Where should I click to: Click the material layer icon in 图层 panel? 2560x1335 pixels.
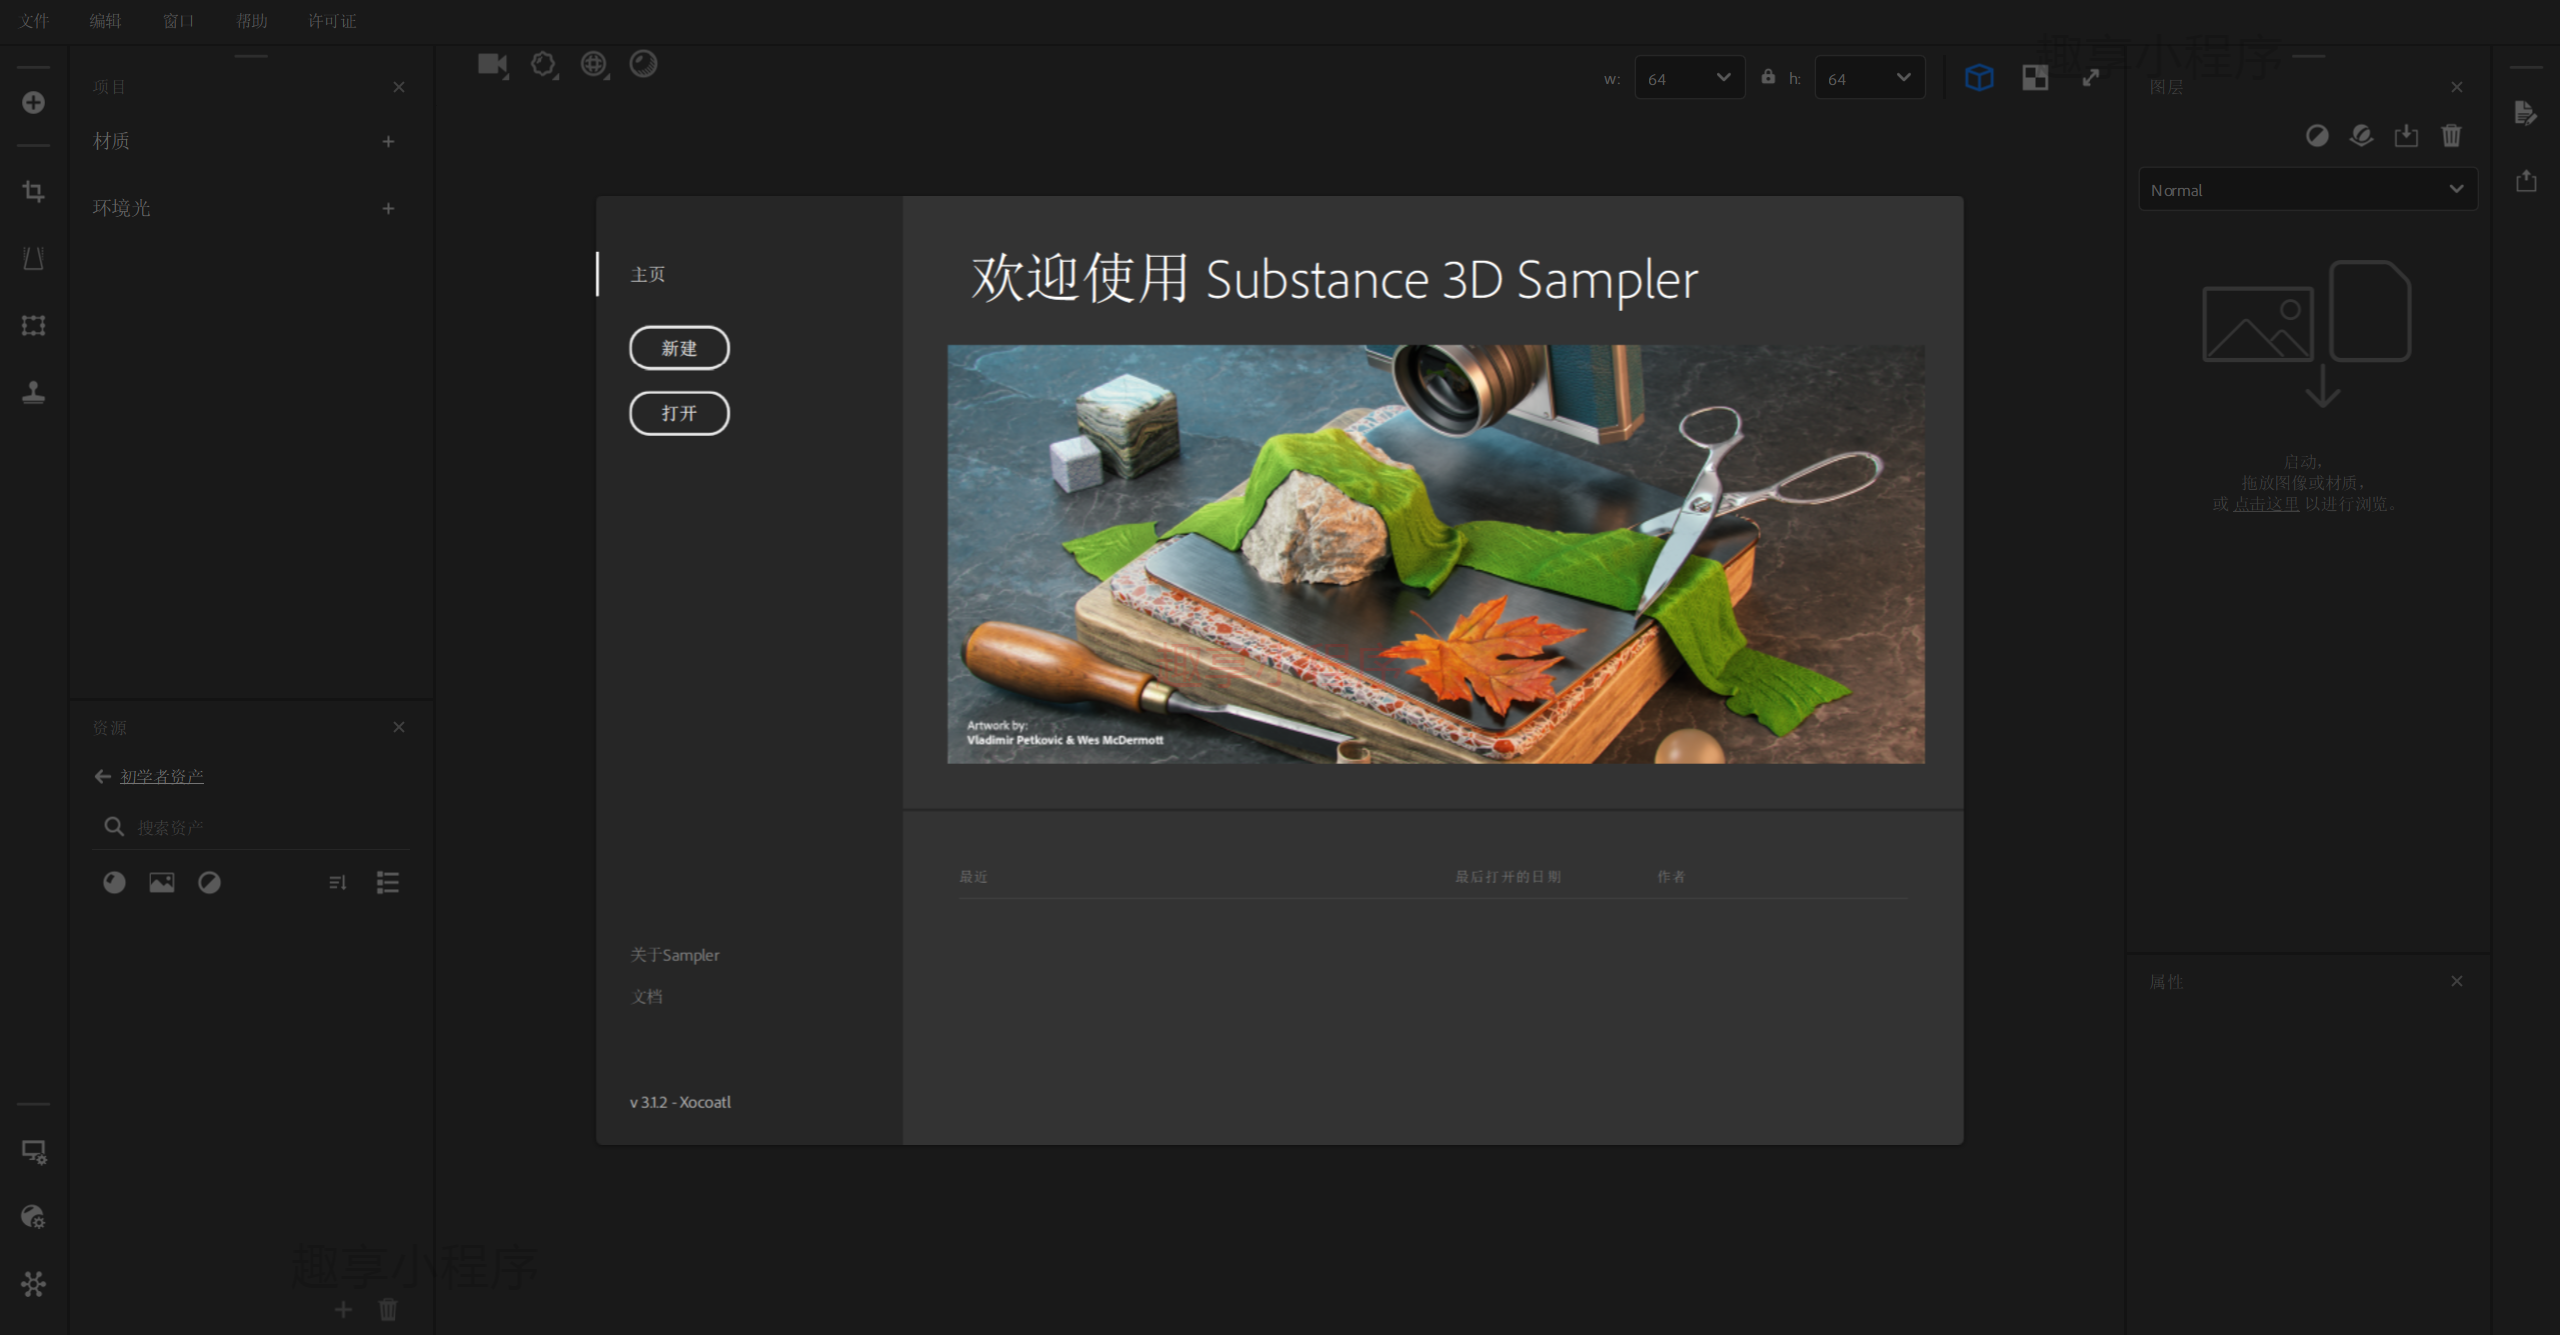(x=2362, y=135)
